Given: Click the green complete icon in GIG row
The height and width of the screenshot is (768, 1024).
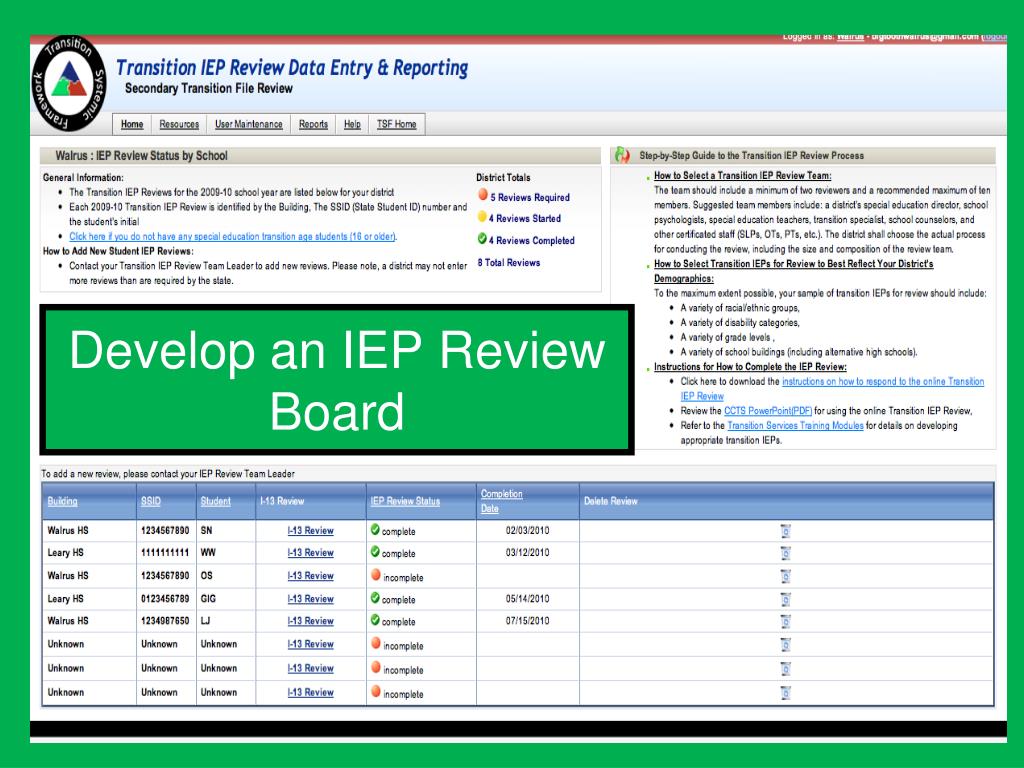Looking at the screenshot, I should [375, 598].
